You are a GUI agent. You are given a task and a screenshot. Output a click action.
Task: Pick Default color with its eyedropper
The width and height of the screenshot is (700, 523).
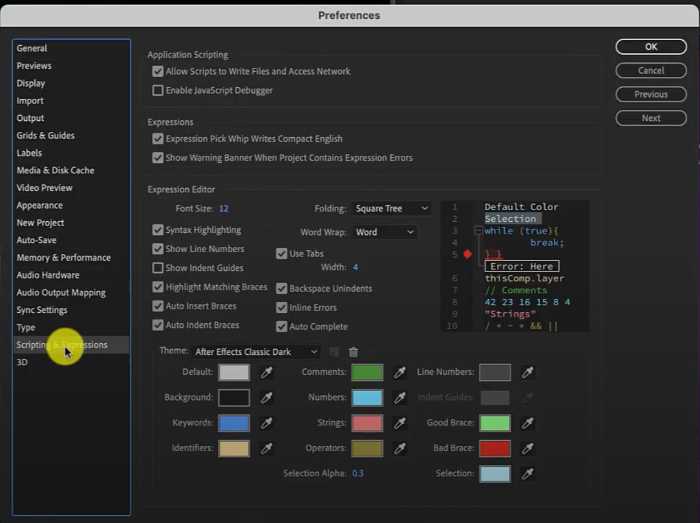(267, 372)
